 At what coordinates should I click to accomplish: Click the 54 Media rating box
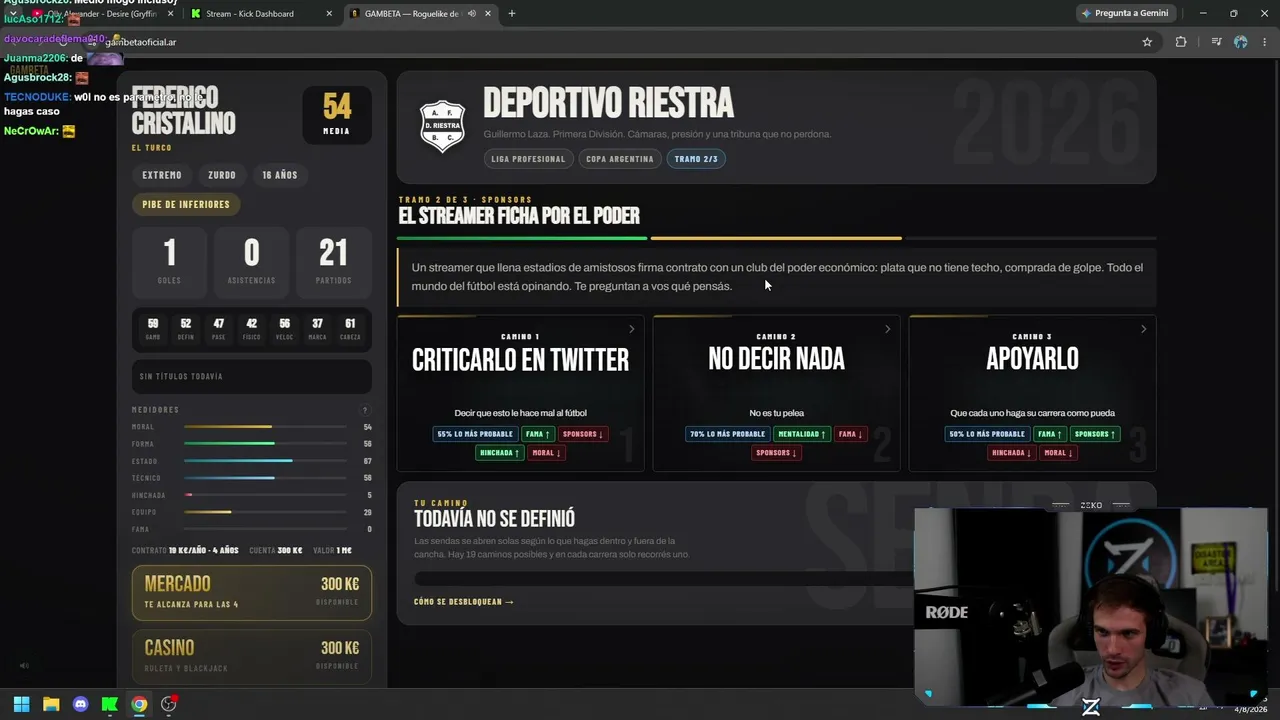(x=337, y=114)
